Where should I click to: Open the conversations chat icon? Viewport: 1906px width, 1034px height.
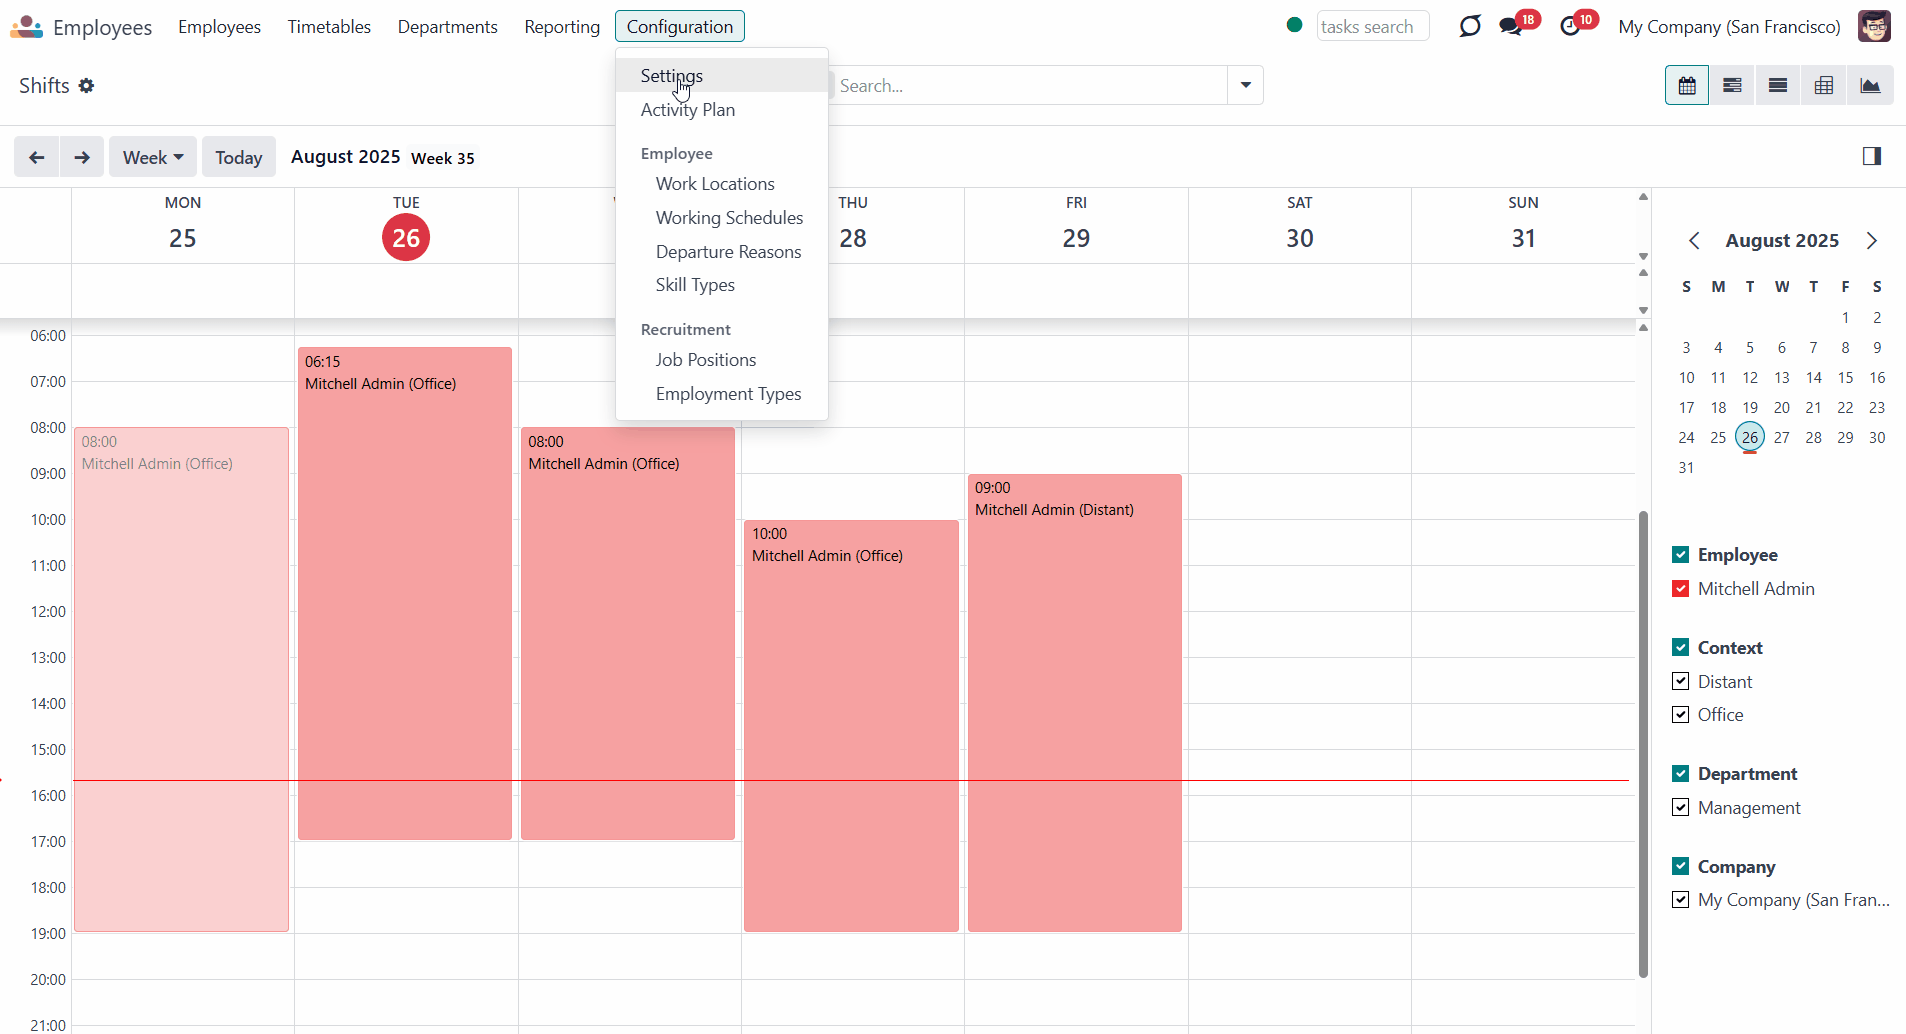point(1511,26)
